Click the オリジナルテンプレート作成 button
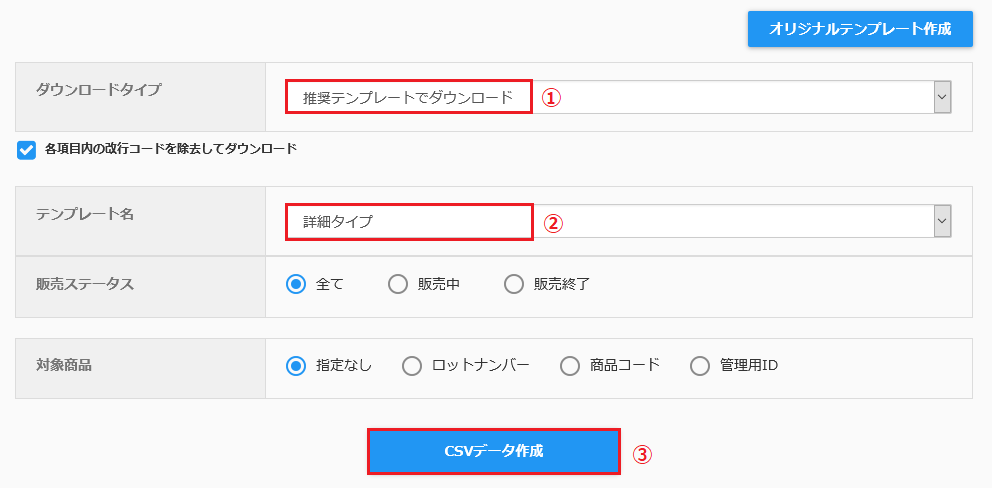Viewport: 992px width, 488px height. pos(860,29)
